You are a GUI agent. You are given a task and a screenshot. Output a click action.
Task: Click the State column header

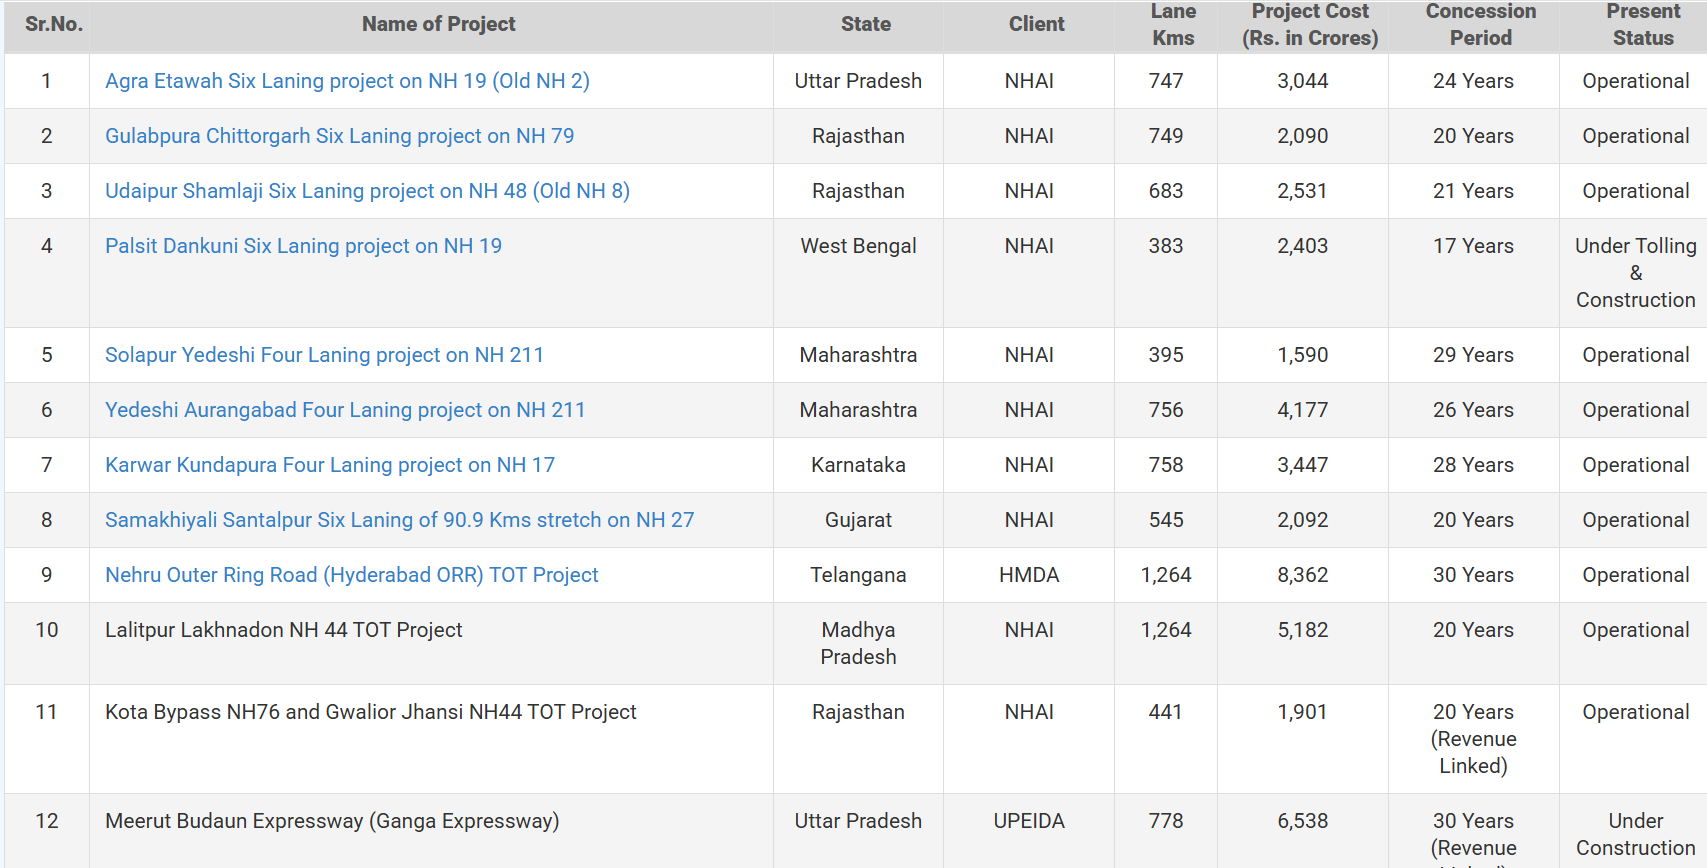[x=865, y=24]
